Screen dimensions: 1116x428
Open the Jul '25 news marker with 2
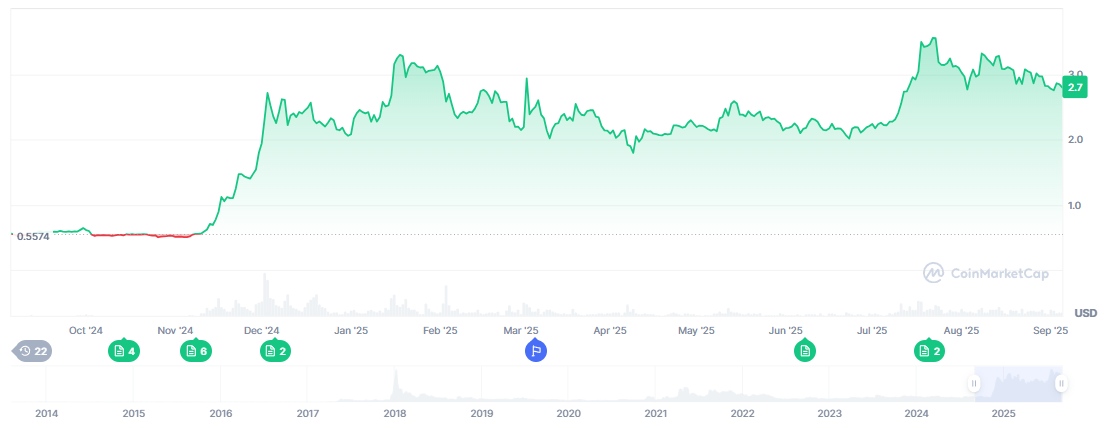click(x=930, y=351)
